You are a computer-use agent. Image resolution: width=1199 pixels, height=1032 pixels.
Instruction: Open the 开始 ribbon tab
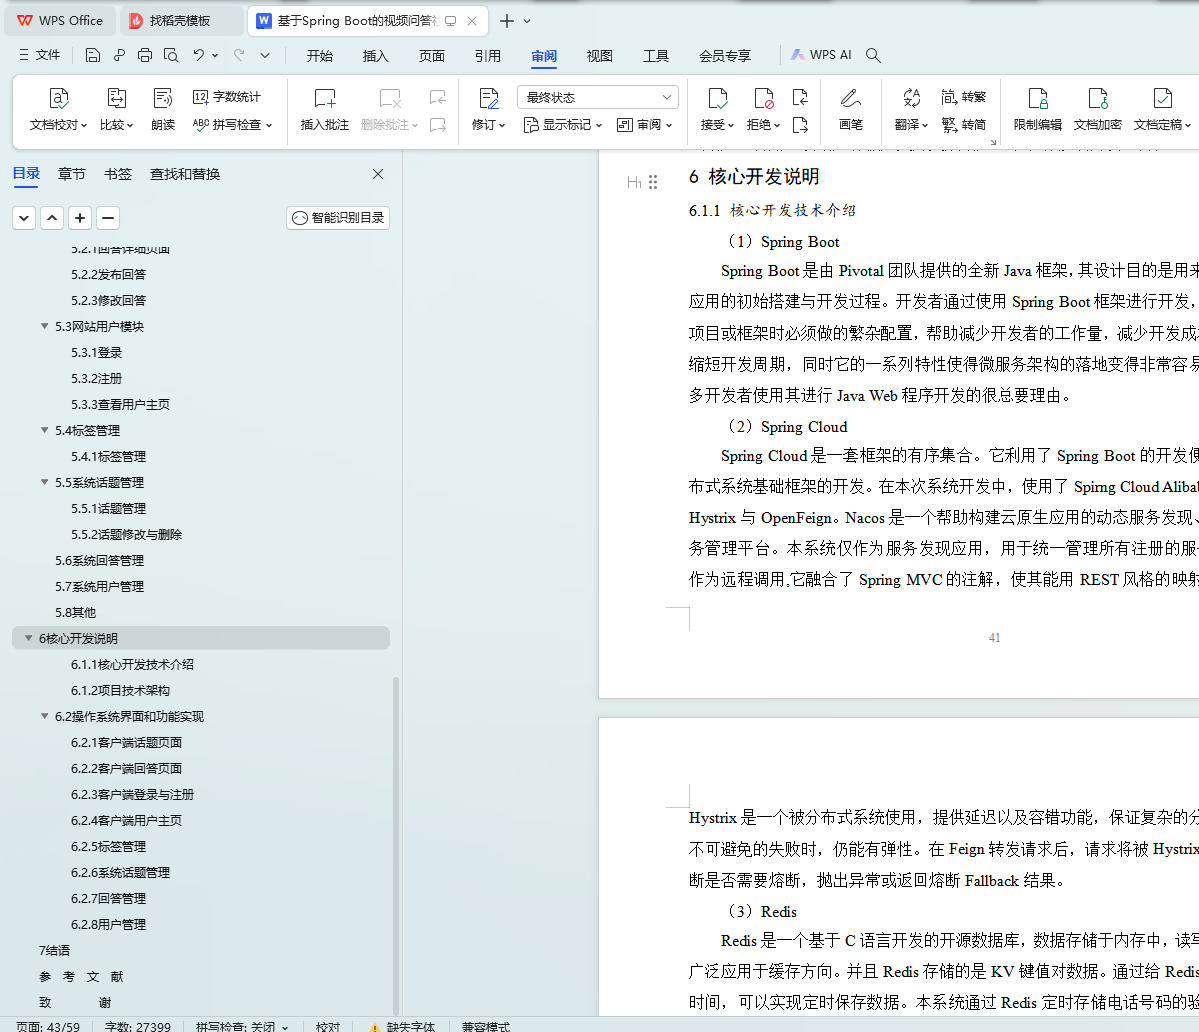pyautogui.click(x=320, y=56)
